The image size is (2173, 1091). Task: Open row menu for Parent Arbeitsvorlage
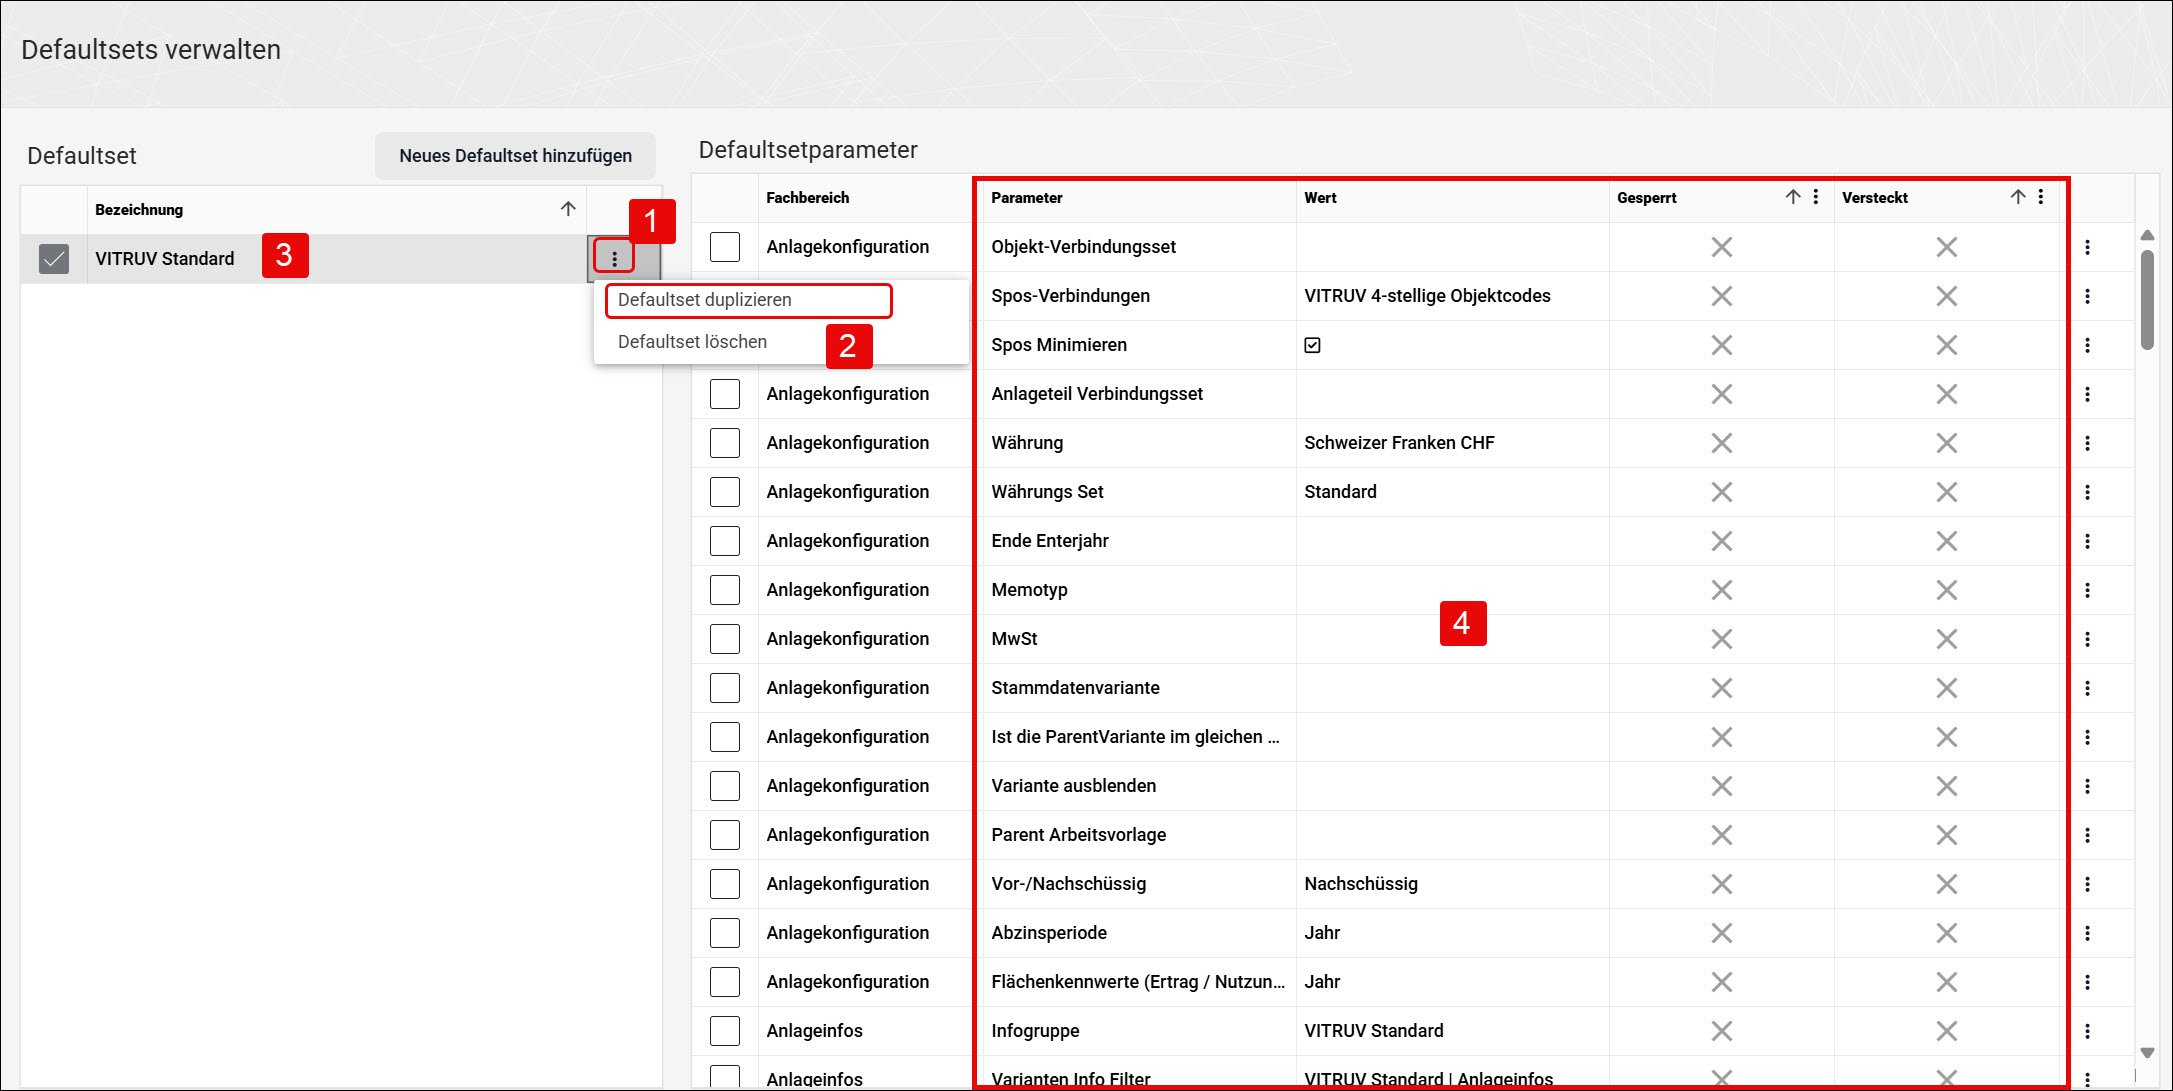tap(2087, 835)
